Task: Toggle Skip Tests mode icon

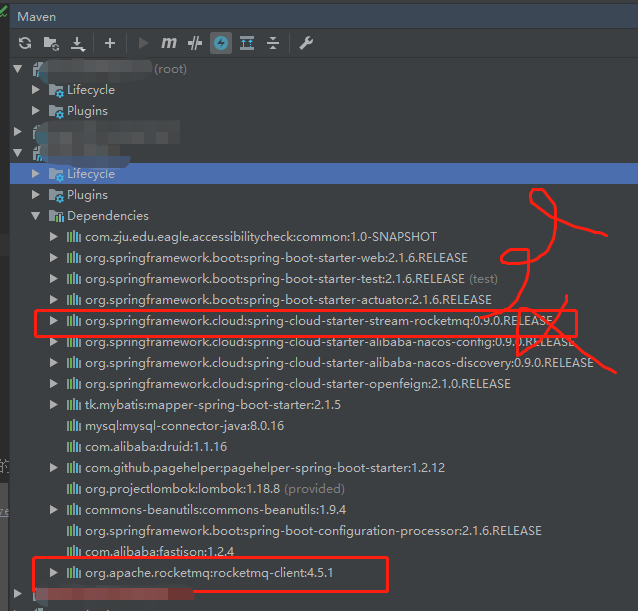Action: point(194,43)
